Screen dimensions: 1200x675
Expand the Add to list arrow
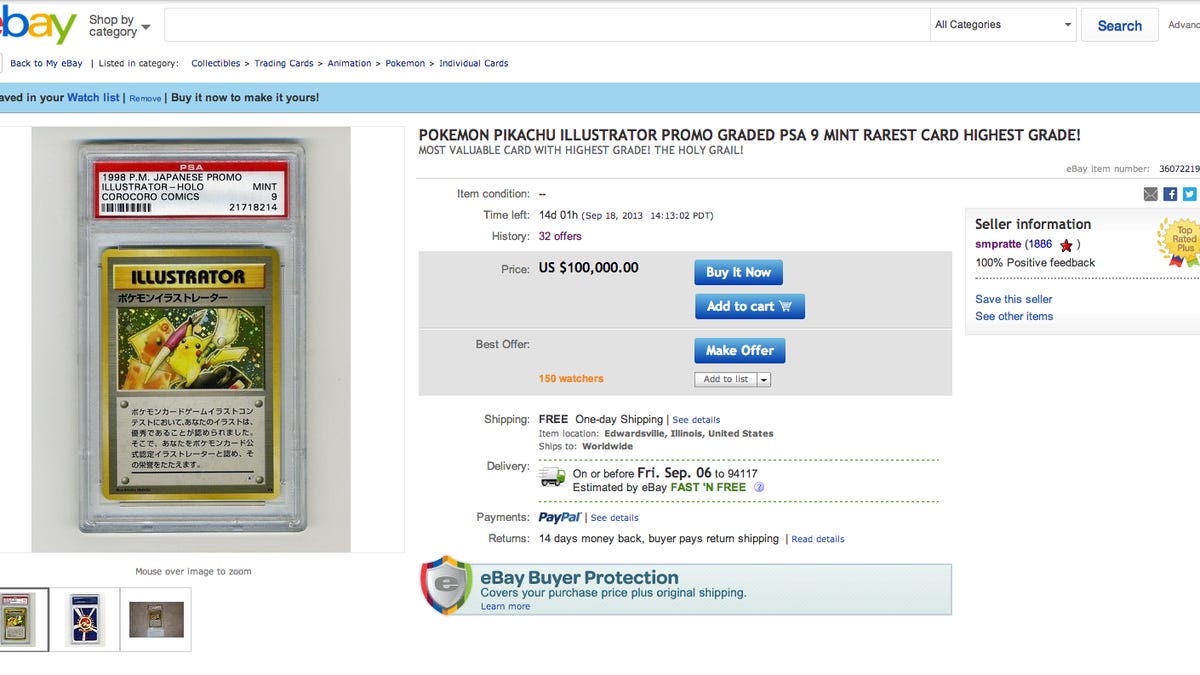click(x=764, y=380)
